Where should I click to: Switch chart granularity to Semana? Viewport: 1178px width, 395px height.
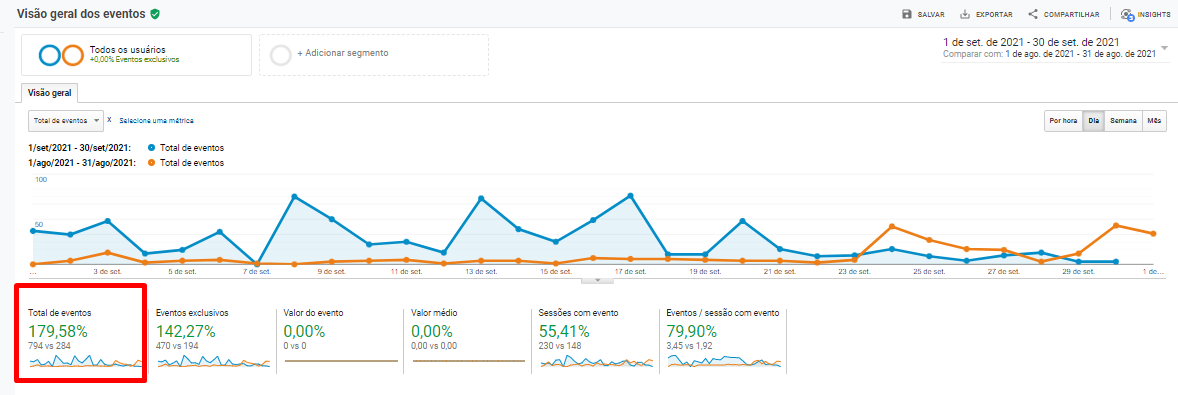[x=1123, y=121]
